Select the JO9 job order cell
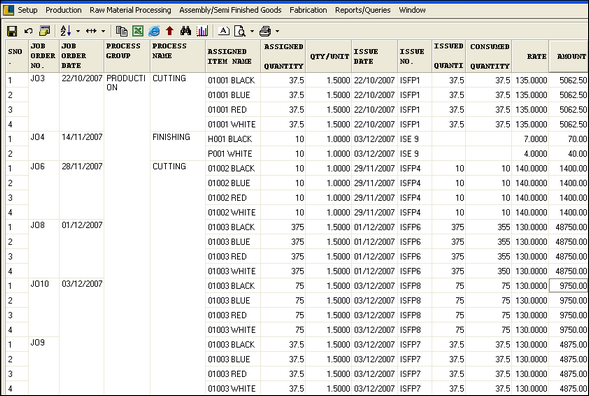 point(44,366)
